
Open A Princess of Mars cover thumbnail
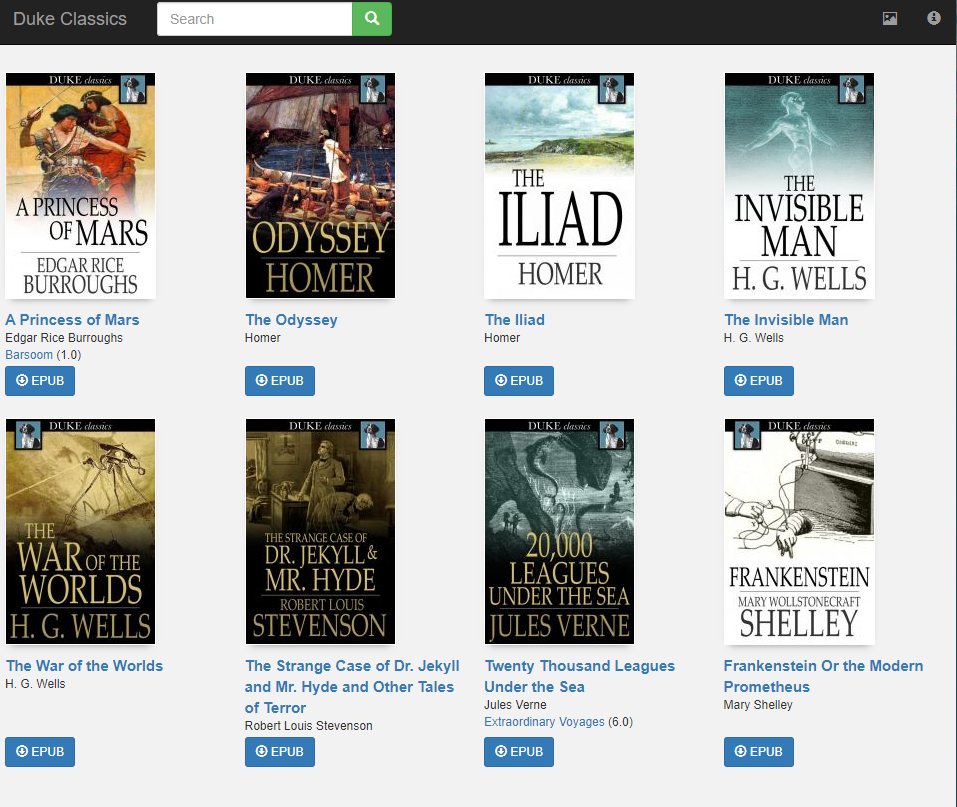coord(81,186)
